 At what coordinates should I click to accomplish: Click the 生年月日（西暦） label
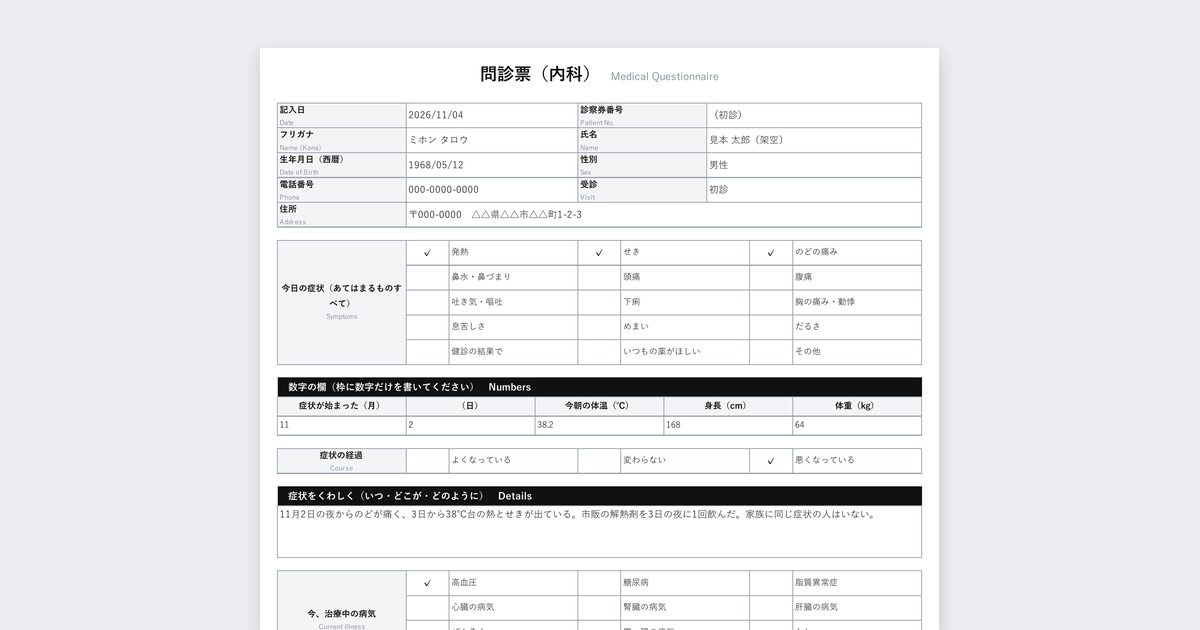tap(342, 165)
